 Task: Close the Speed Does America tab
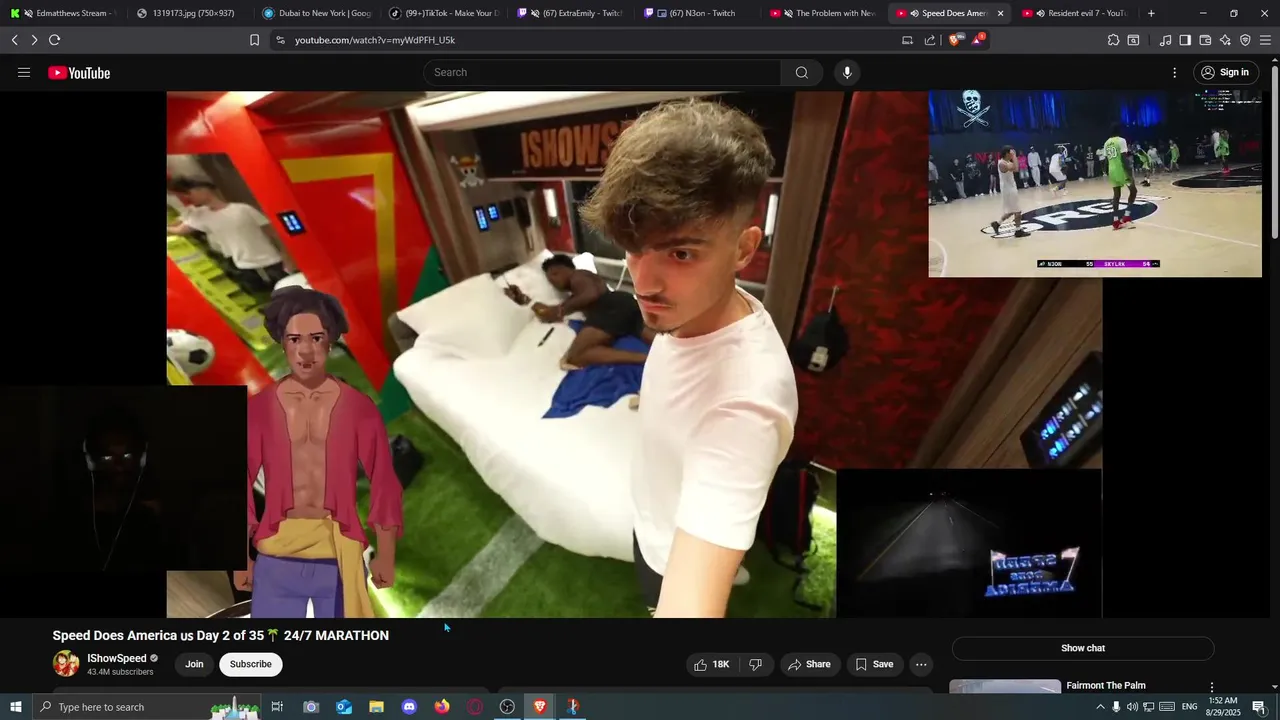(x=1000, y=13)
